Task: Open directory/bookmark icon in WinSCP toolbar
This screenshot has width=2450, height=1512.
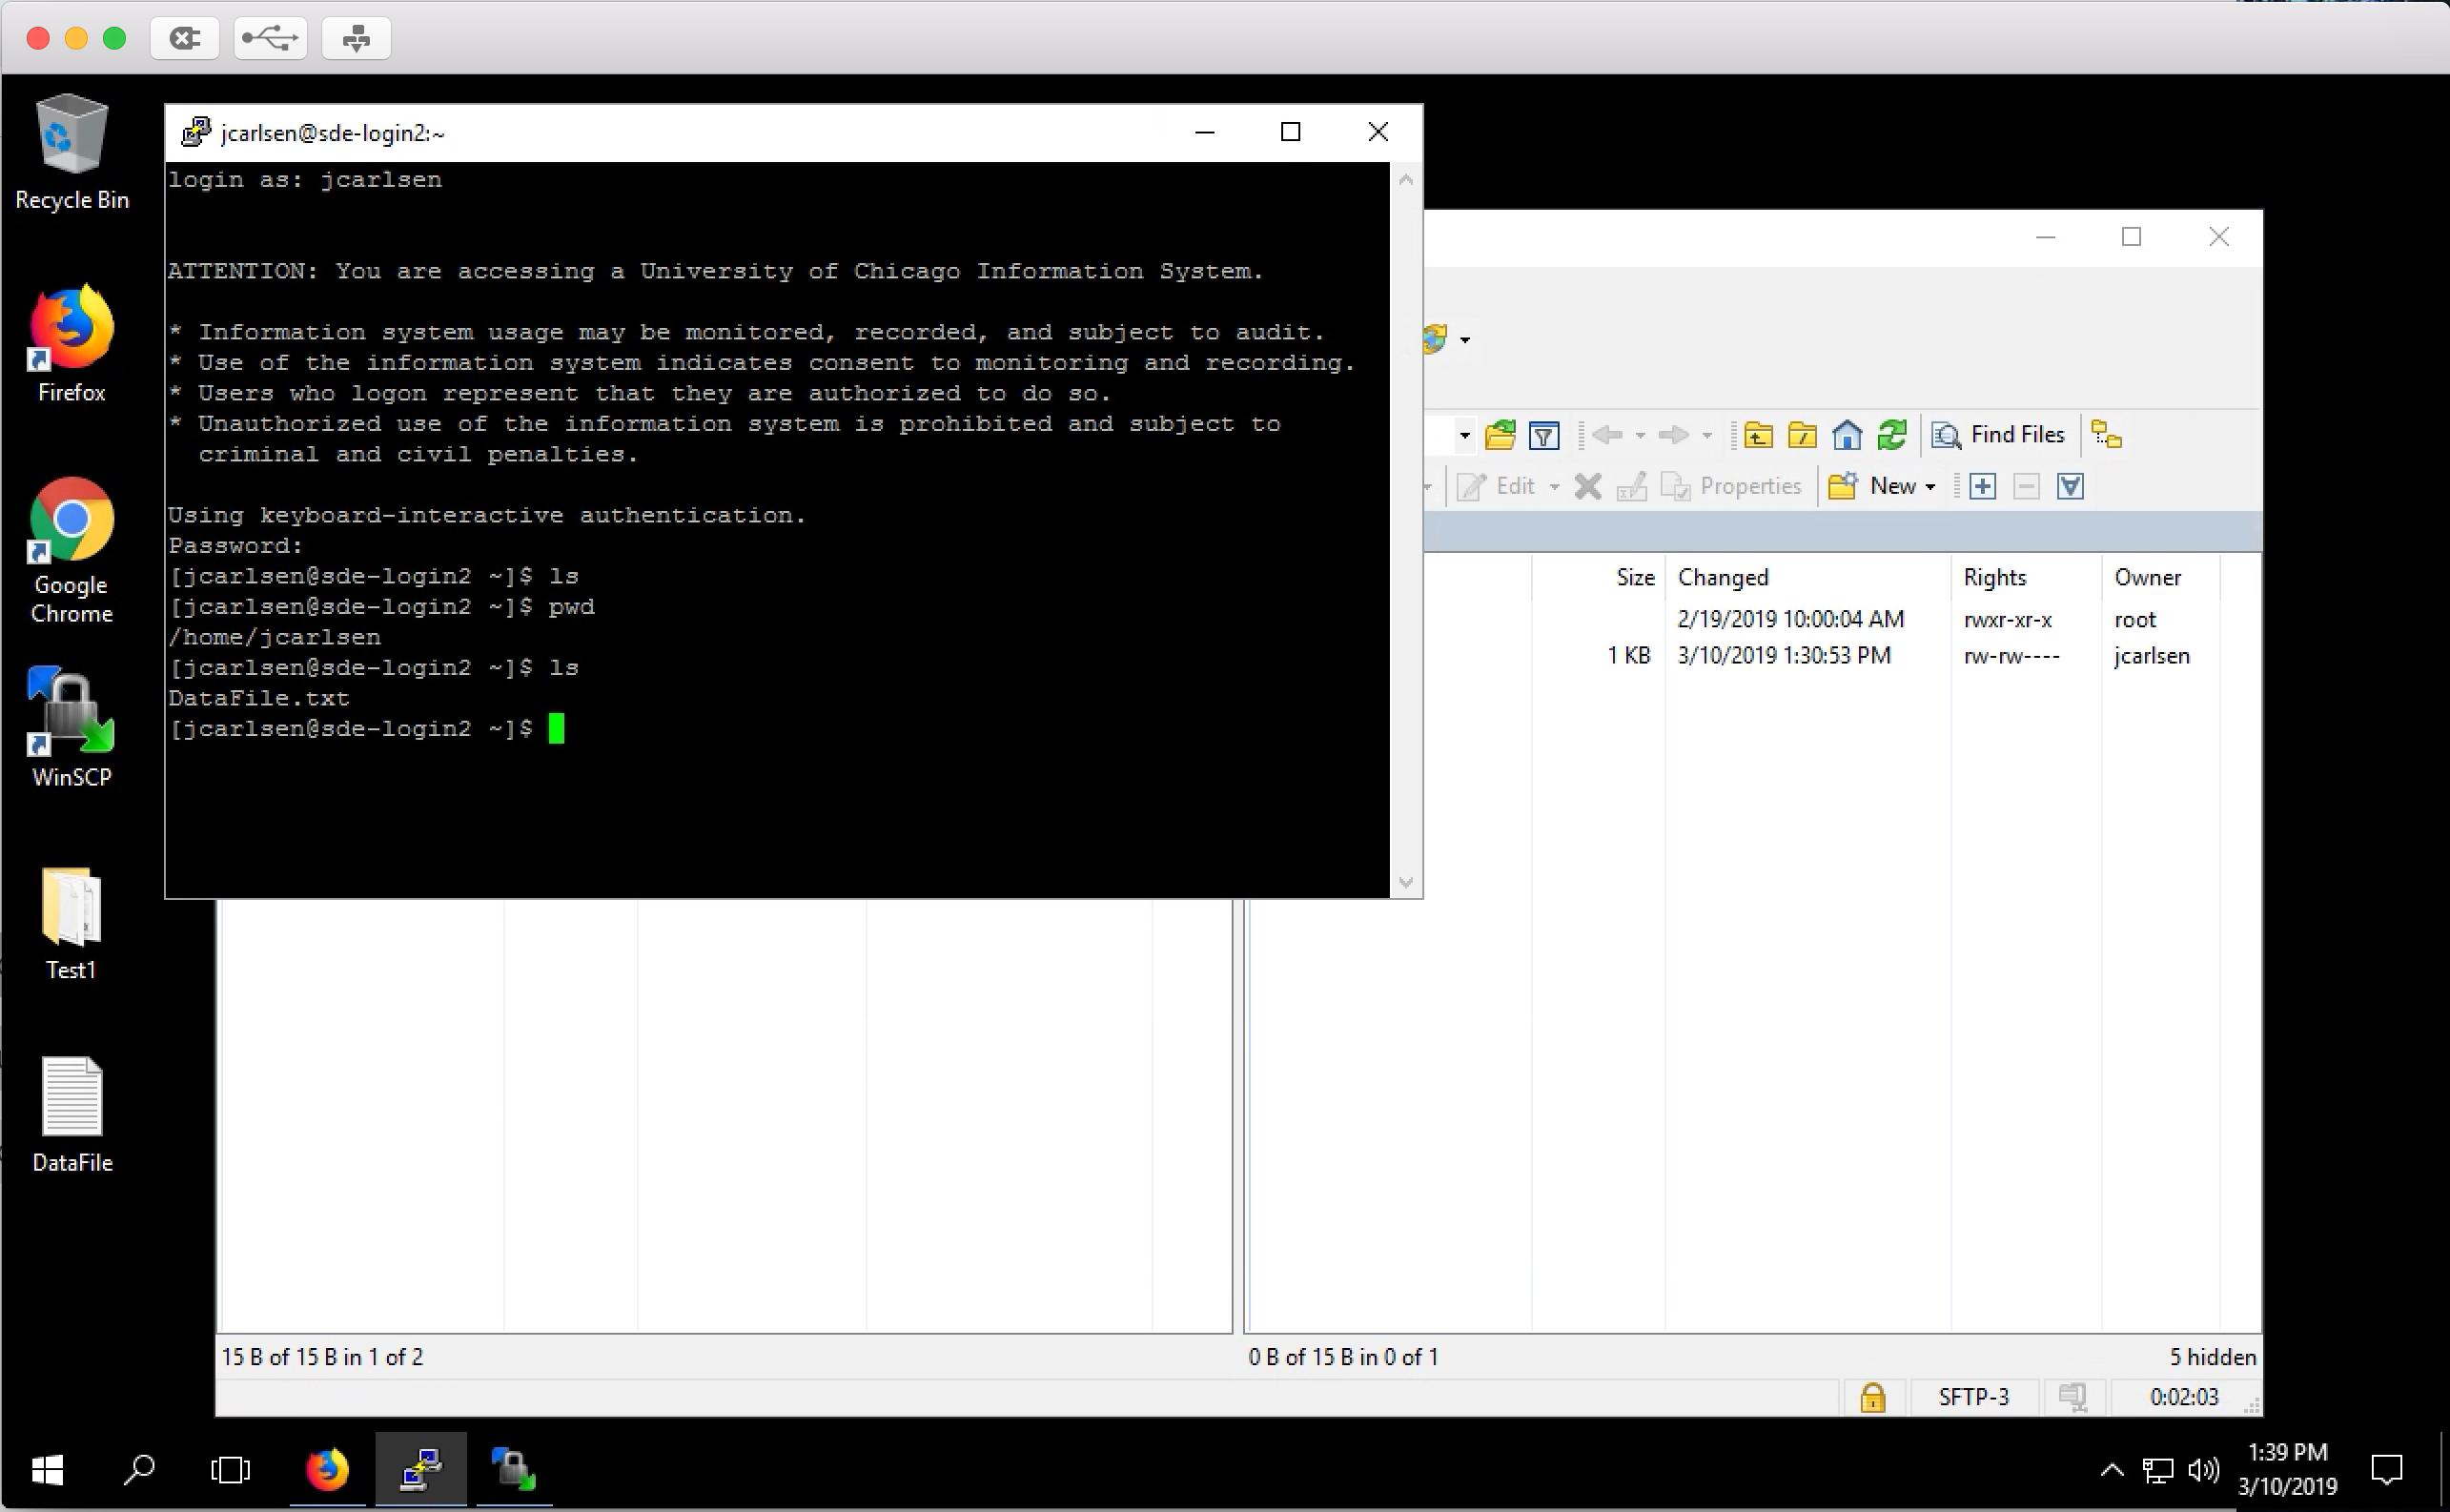Action: click(x=1500, y=435)
